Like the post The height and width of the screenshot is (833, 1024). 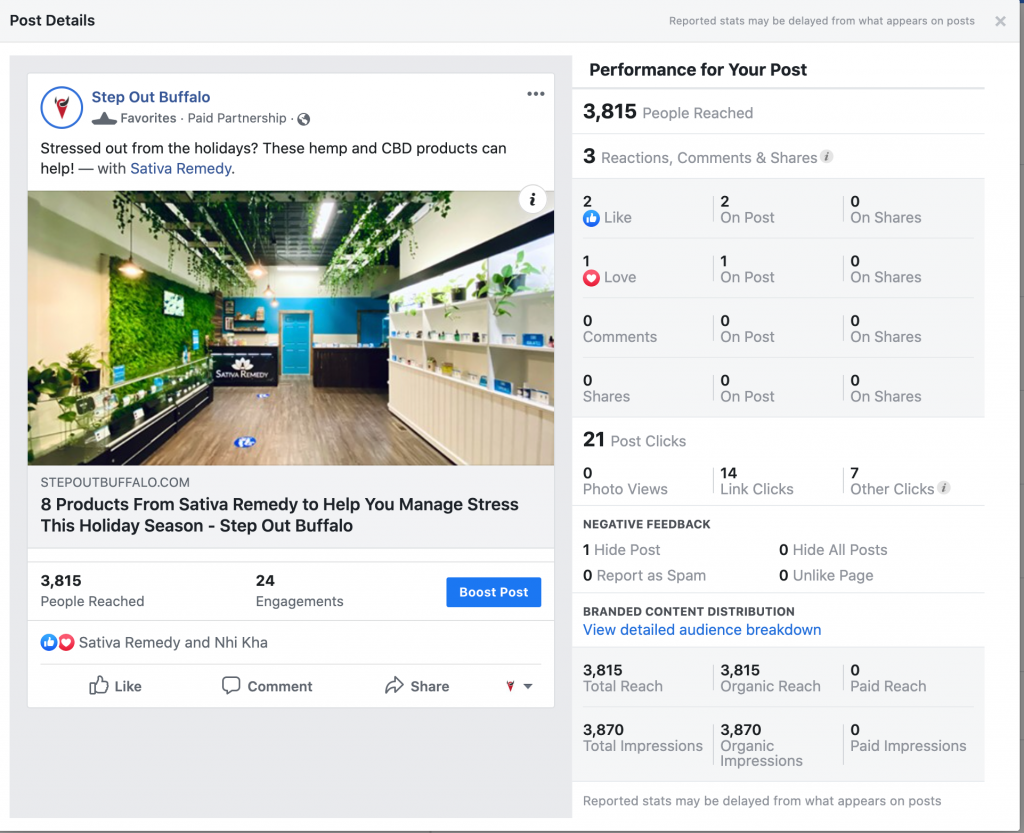pos(116,686)
